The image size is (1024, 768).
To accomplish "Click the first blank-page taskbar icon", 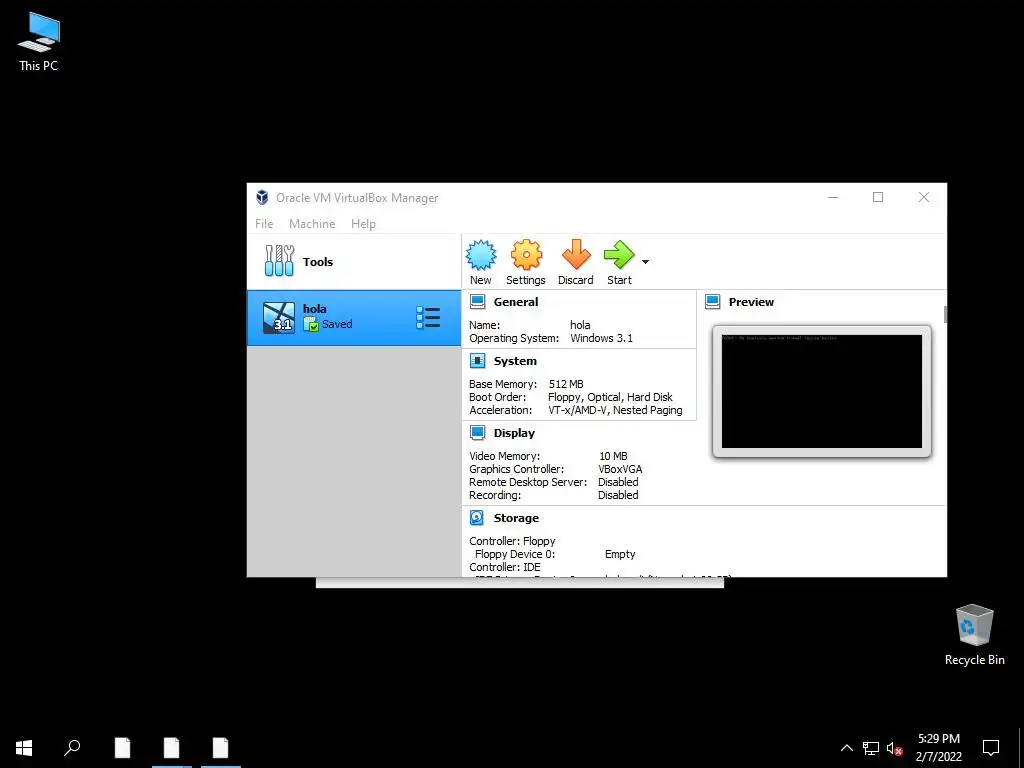I will [x=122, y=747].
